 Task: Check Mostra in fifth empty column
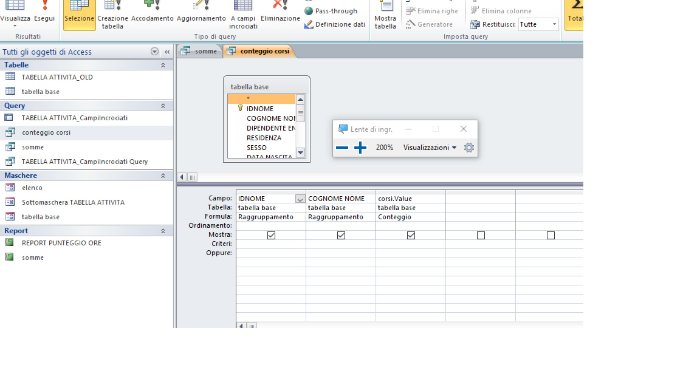551,235
